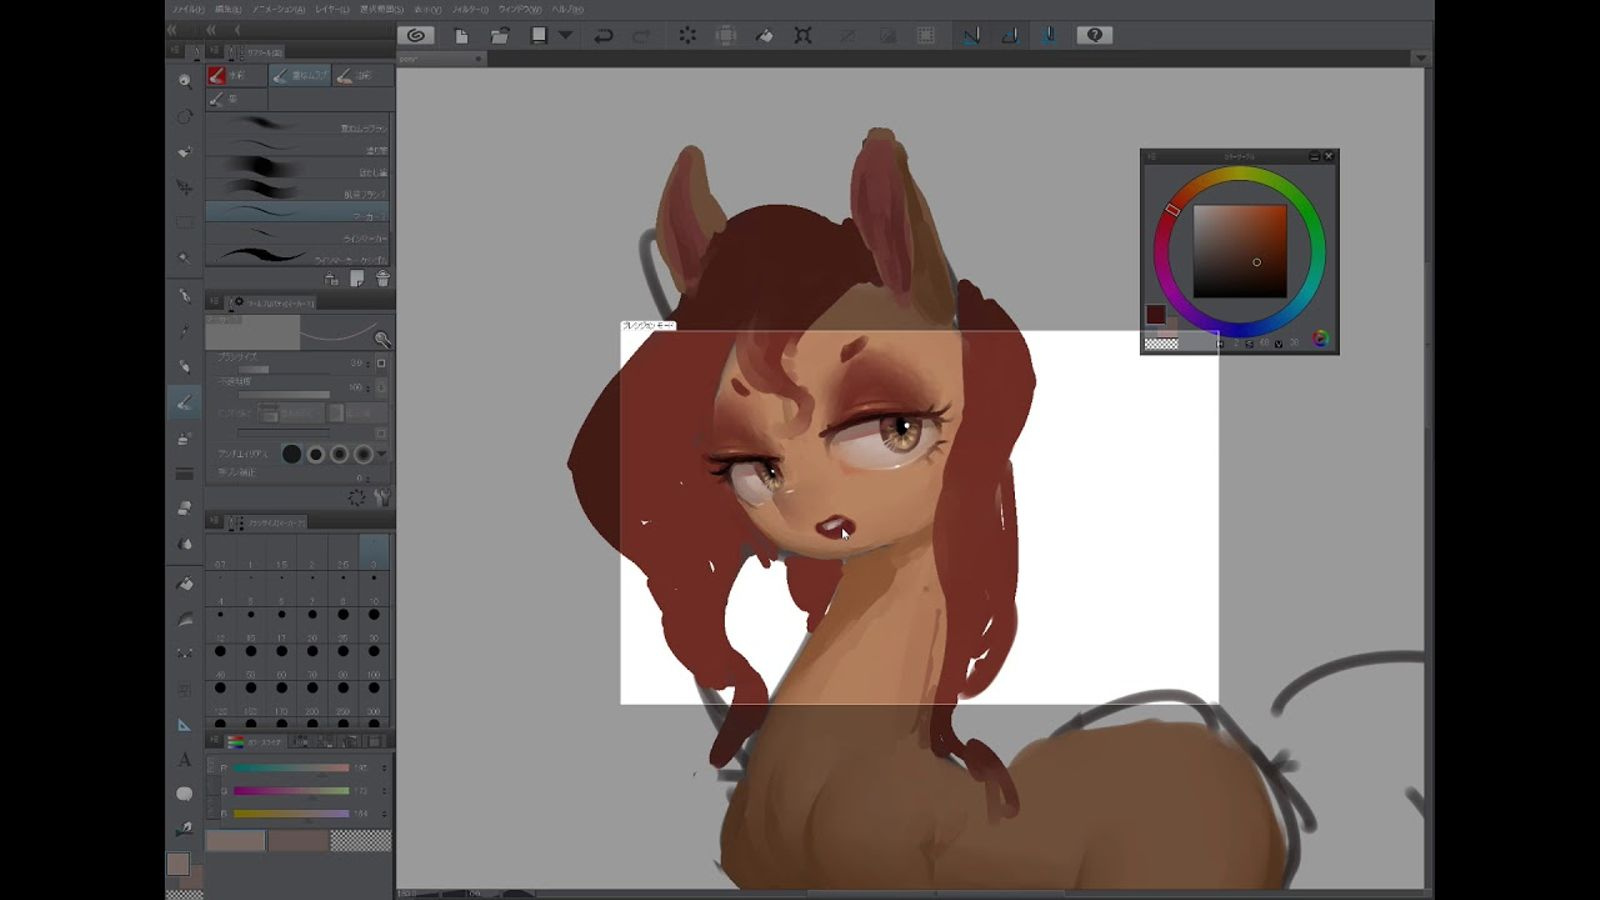Select the Balloon tool
This screenshot has height=900, width=1600.
coord(184,794)
